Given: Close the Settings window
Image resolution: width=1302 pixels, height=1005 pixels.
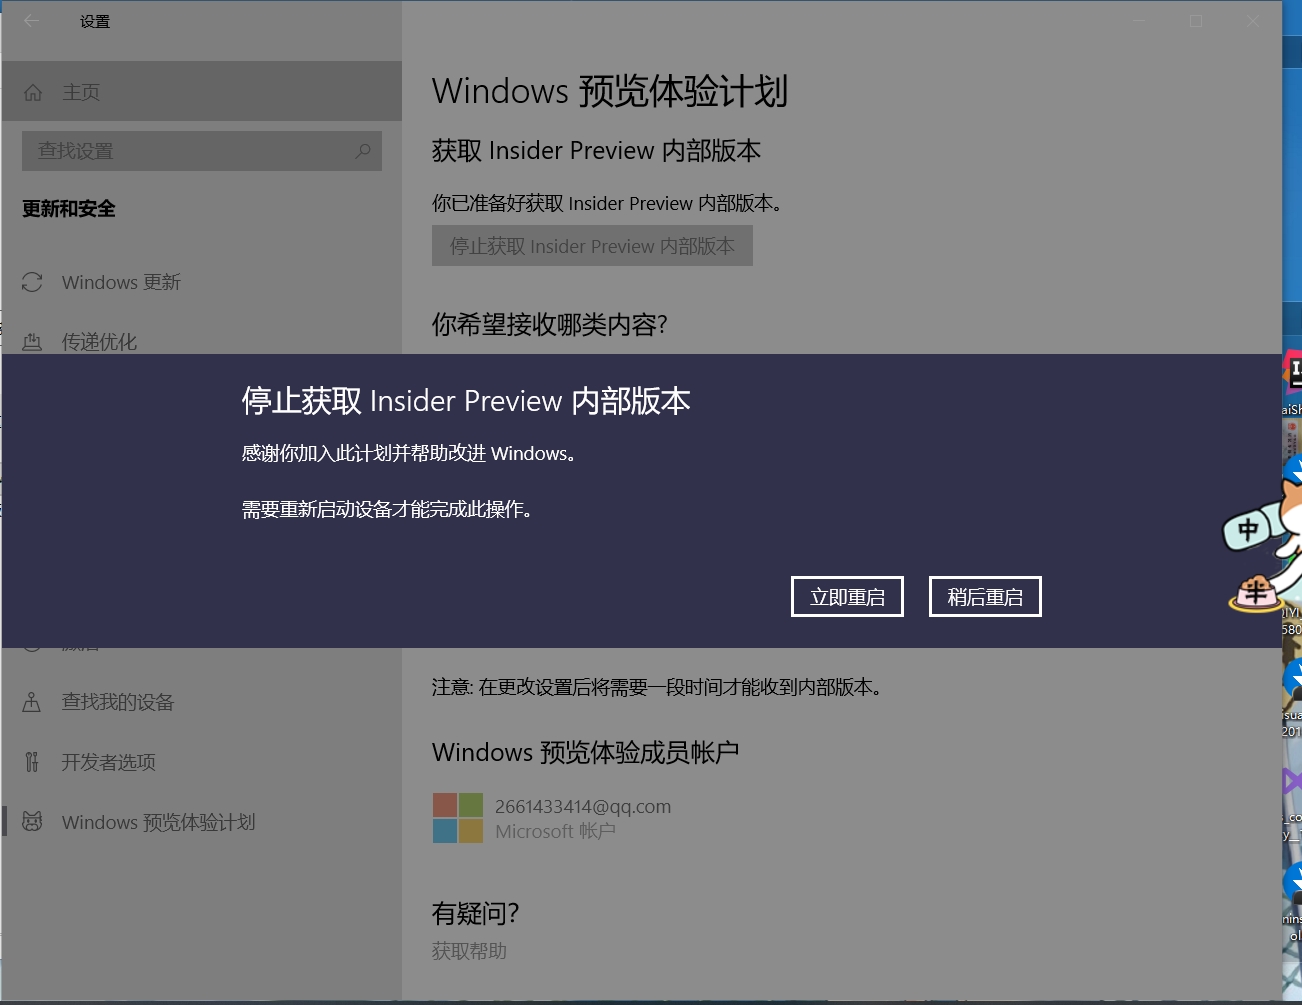Looking at the screenshot, I should pyautogui.click(x=1253, y=21).
